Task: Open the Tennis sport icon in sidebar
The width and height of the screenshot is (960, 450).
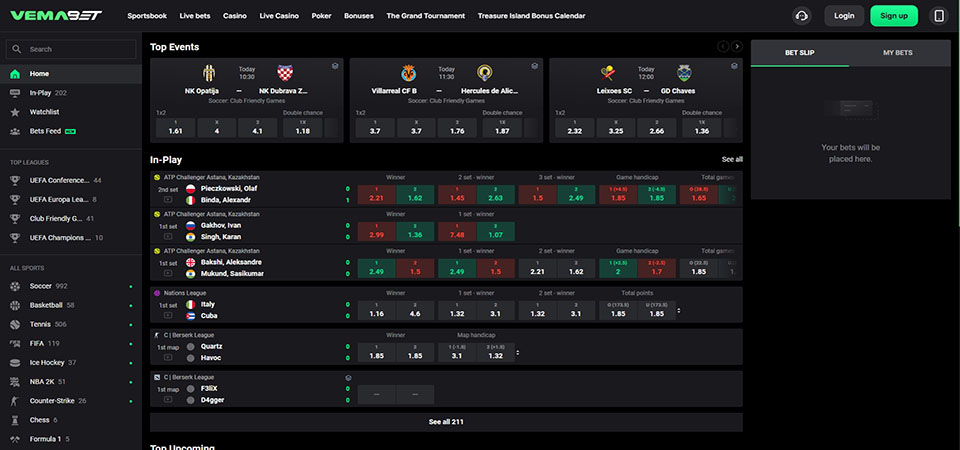Action: point(16,324)
